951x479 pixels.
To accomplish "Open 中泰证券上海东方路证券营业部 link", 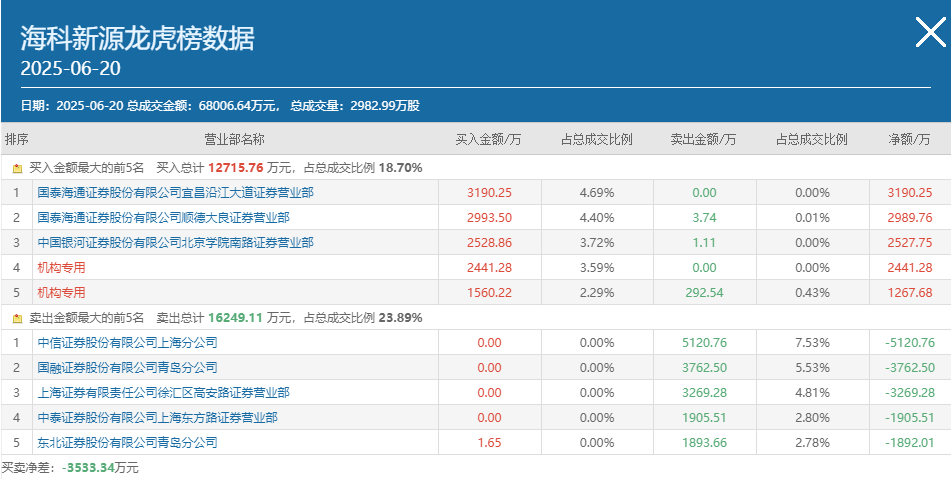I will 157,417.
